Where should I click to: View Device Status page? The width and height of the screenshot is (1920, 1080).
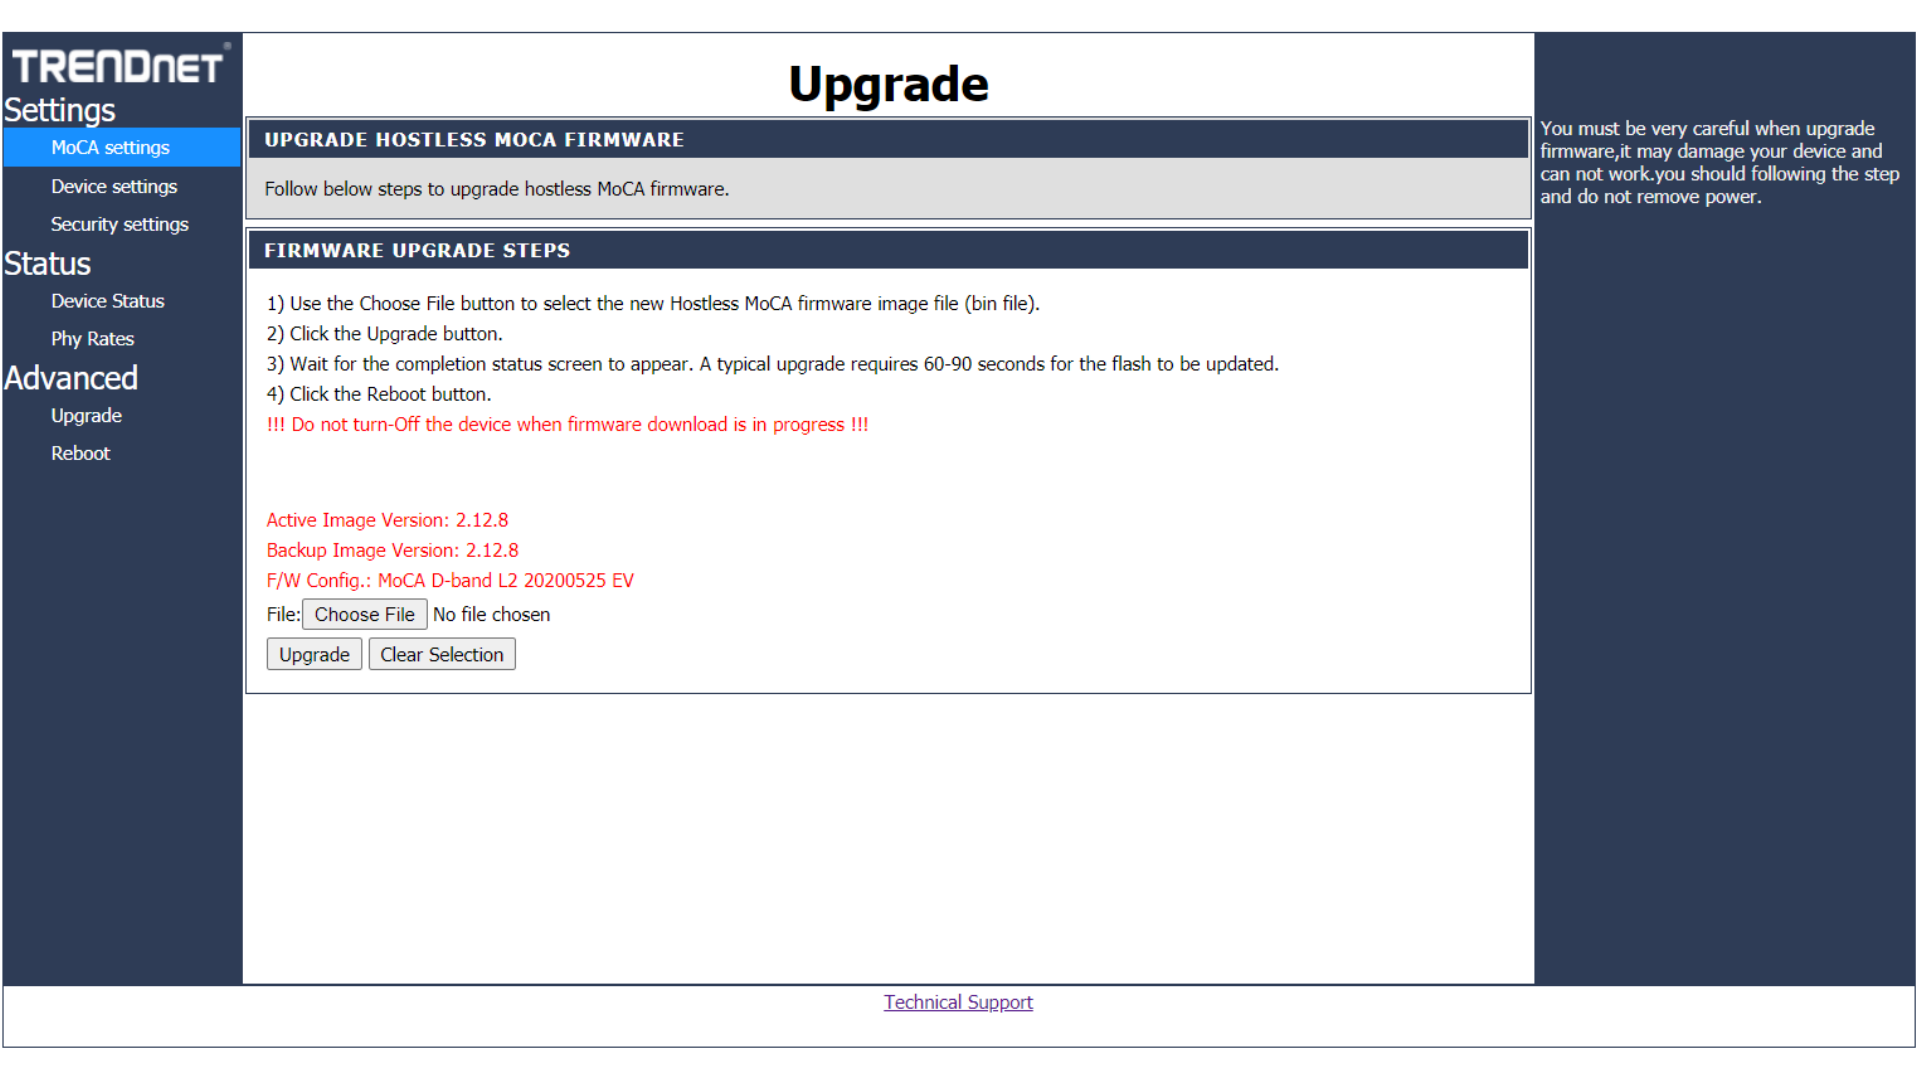pyautogui.click(x=107, y=301)
